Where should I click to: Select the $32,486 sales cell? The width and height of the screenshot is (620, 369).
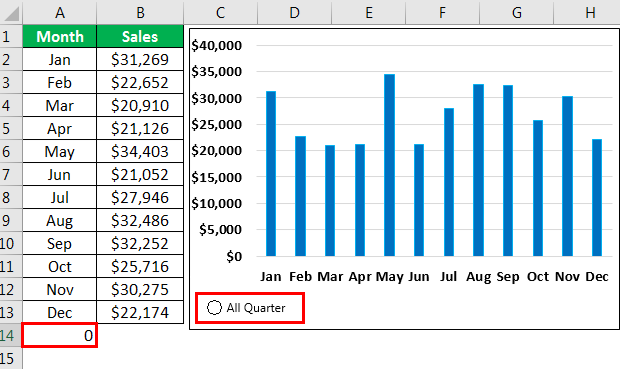140,220
